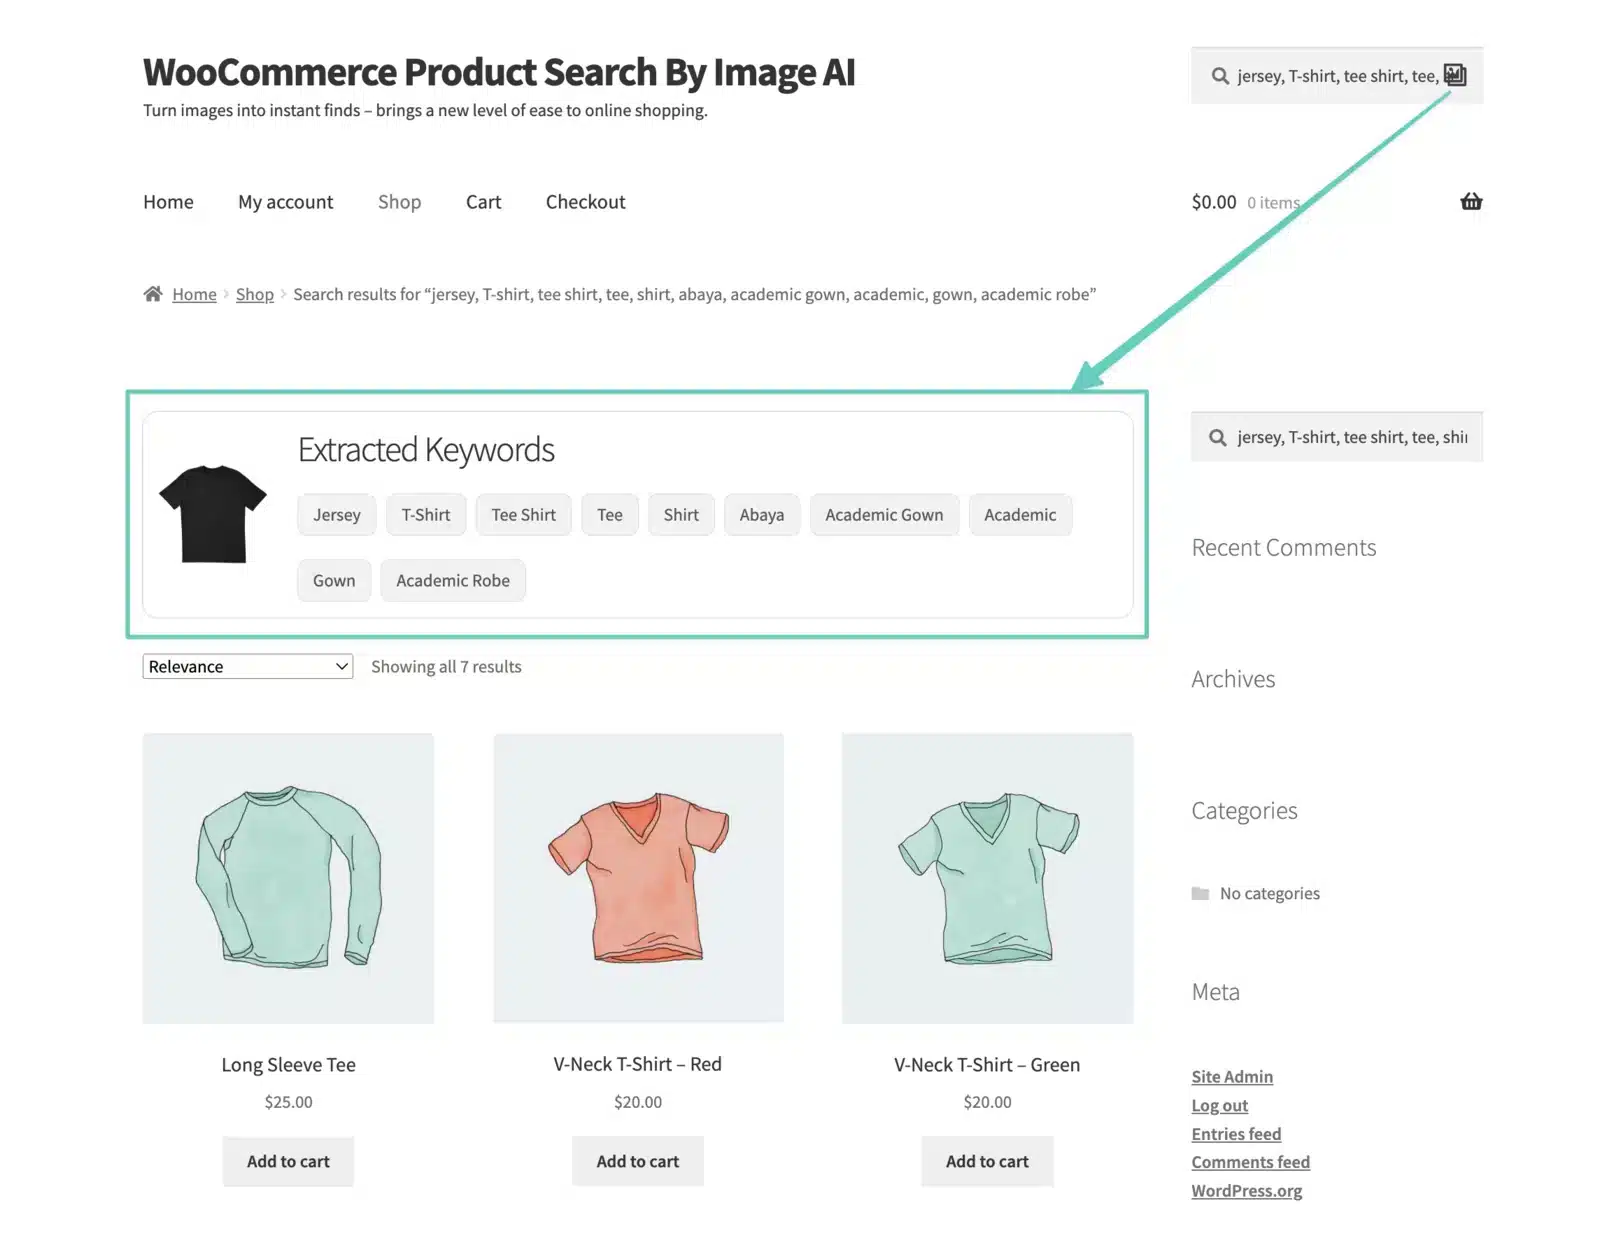Click the home icon in breadcrumb
The width and height of the screenshot is (1600, 1238).
(x=153, y=294)
